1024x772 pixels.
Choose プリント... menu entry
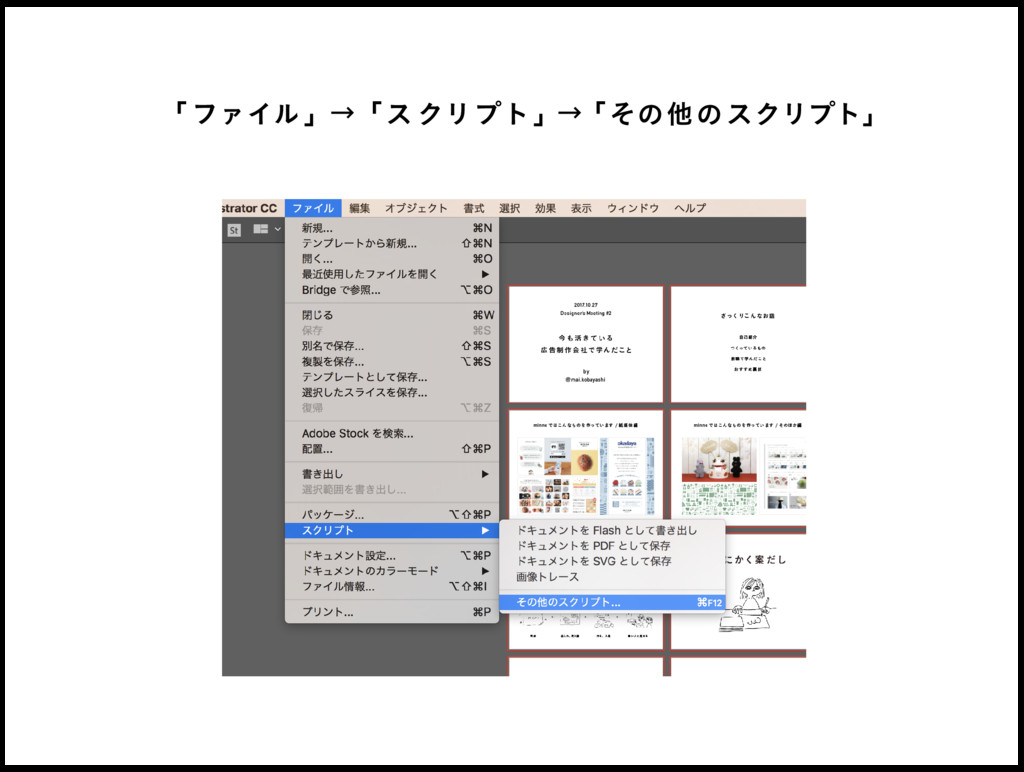(392, 612)
